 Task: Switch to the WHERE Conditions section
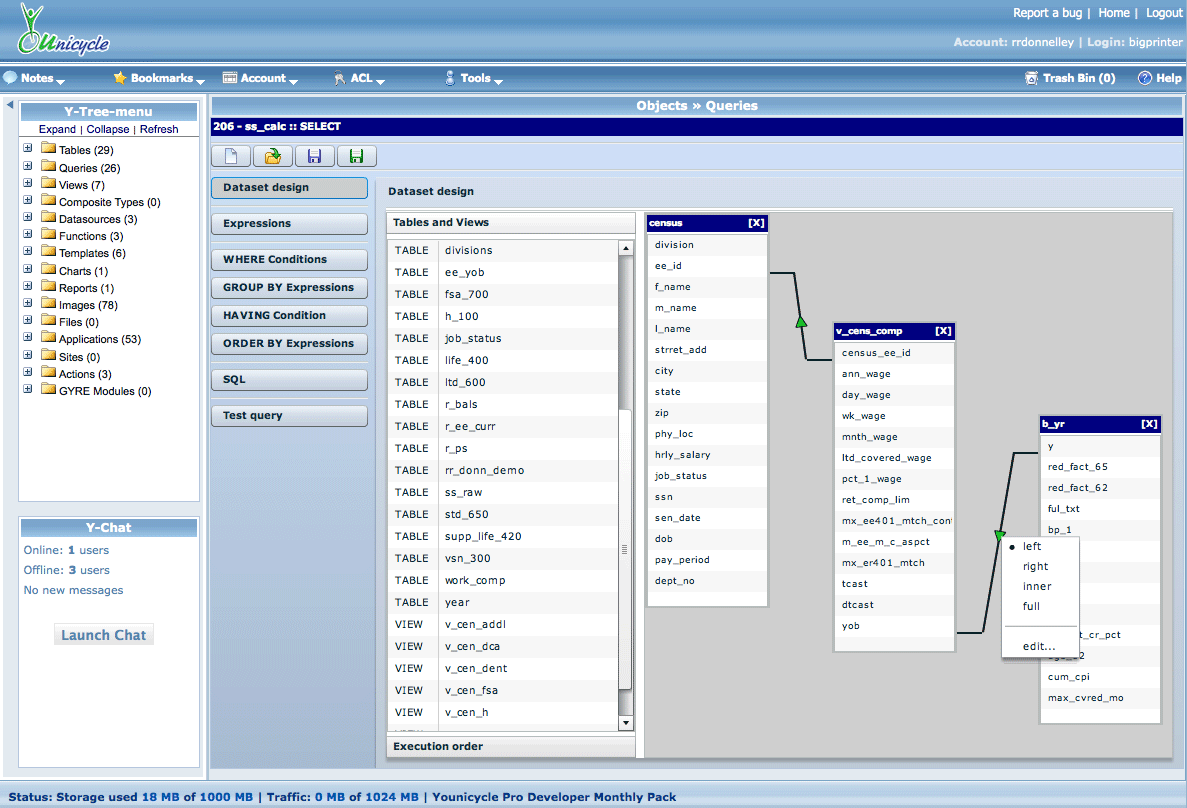(289, 259)
